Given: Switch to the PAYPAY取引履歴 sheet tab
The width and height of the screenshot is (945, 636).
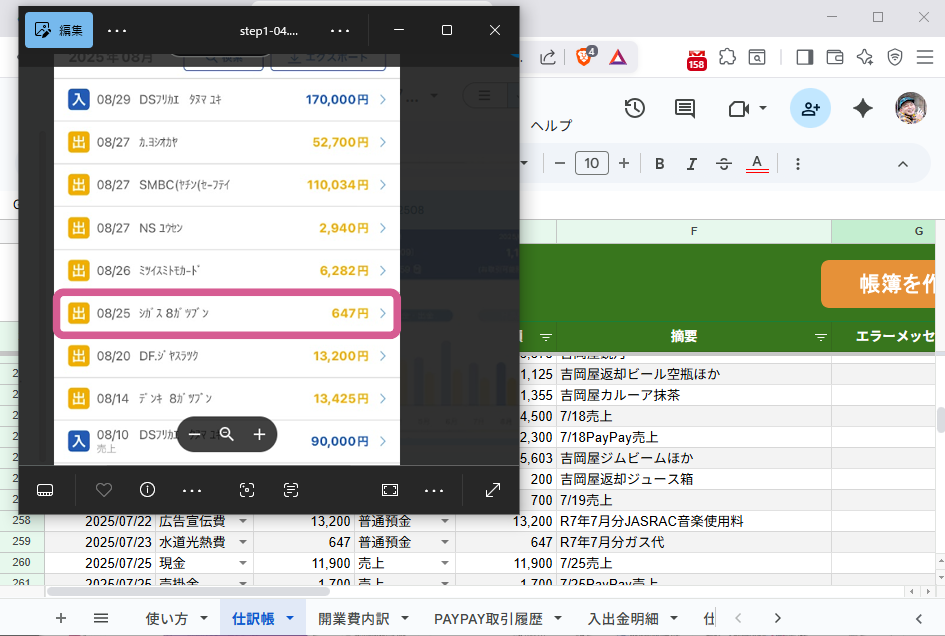Looking at the screenshot, I should point(490,618).
